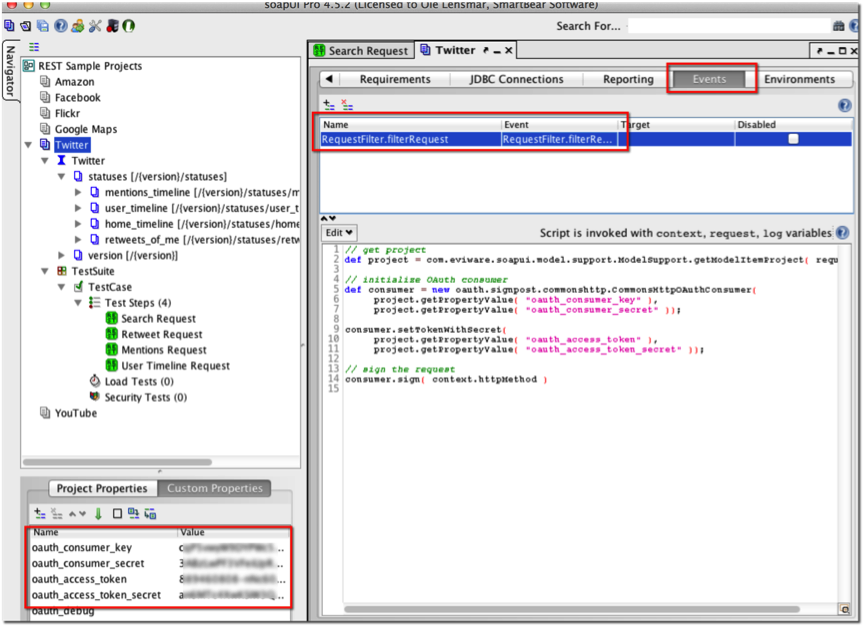Switch to the Custom Properties tab
The image size is (865, 628).
[x=214, y=489]
